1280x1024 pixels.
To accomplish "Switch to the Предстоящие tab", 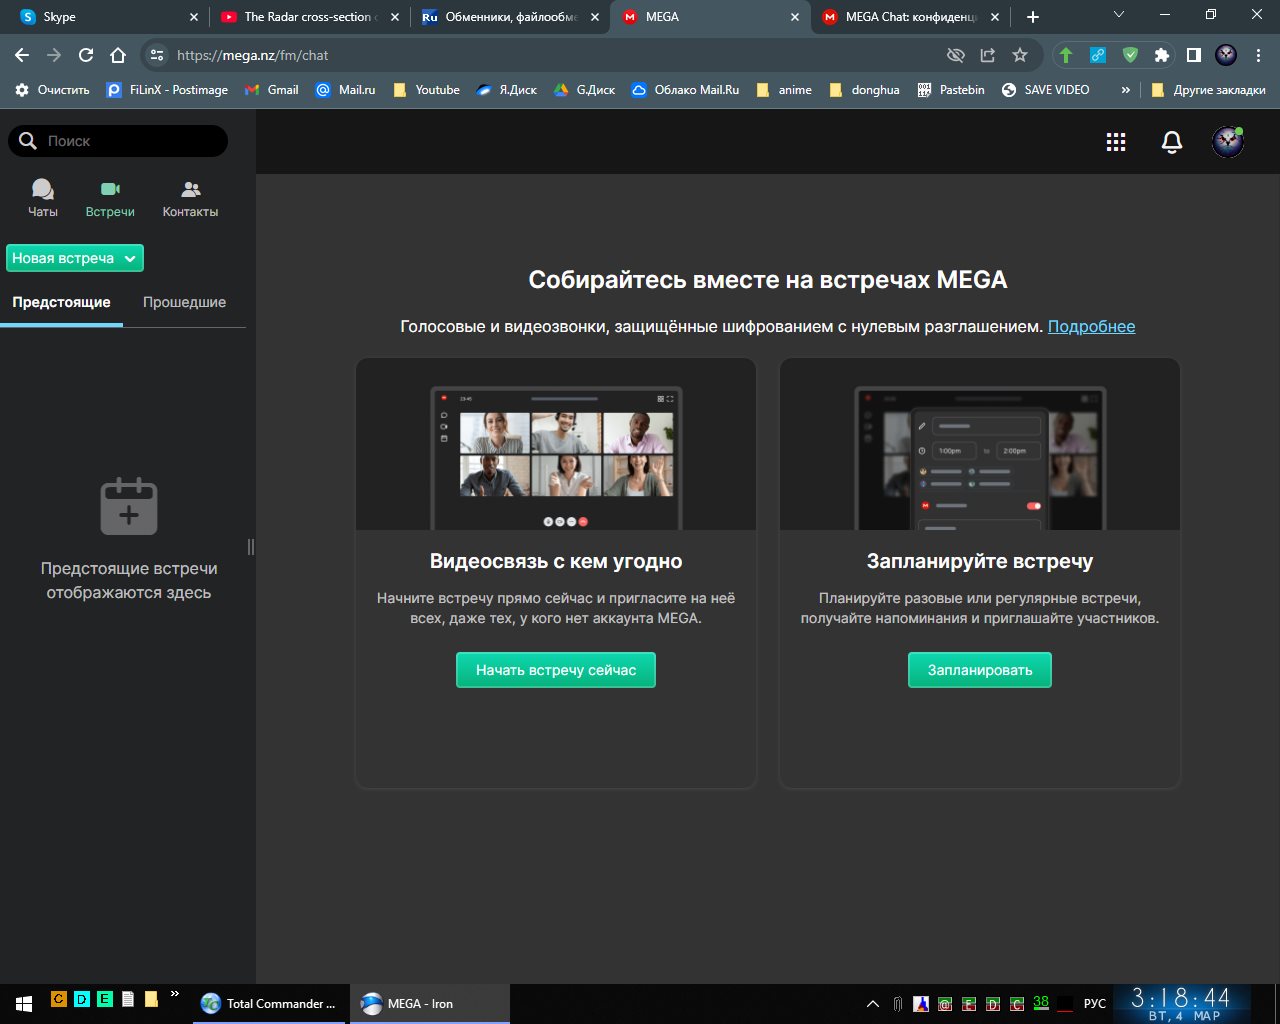I will click(x=61, y=302).
